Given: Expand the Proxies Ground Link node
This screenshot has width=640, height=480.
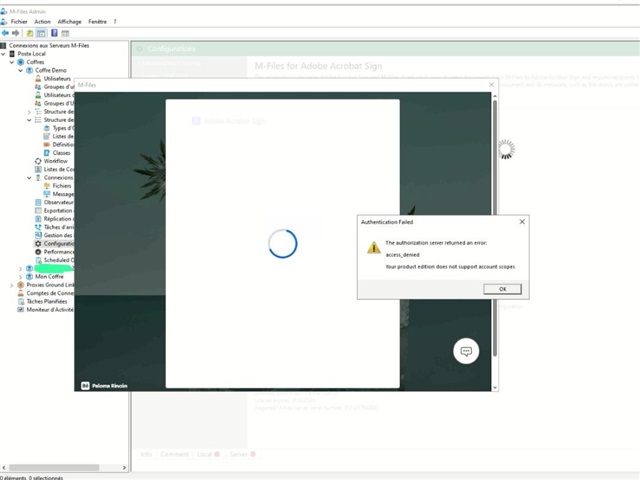Looking at the screenshot, I should coord(12,285).
